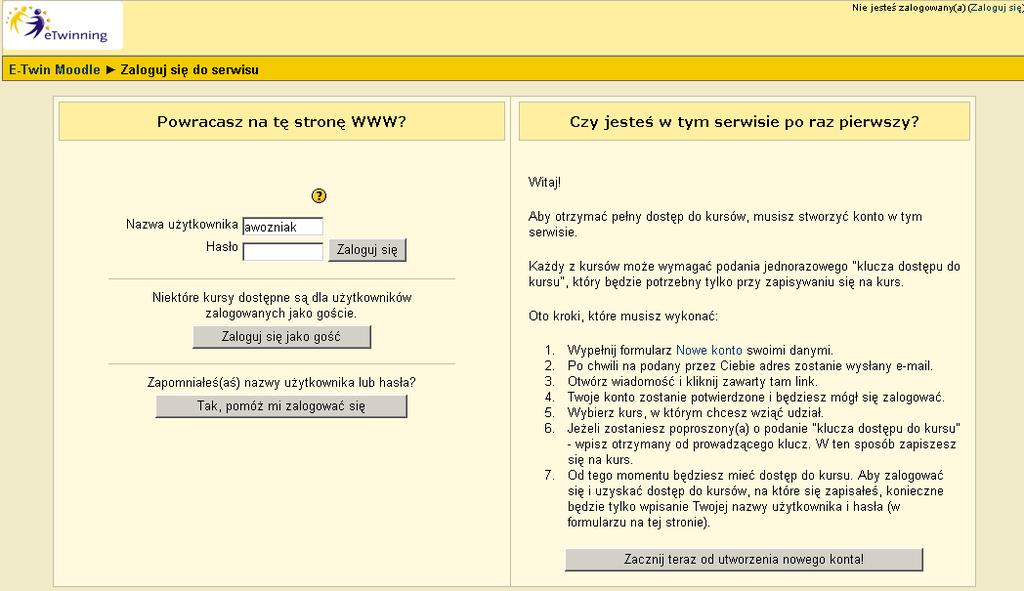Click heading Czy jesteś w tym serwisie po raz pierwszy?
The width and height of the screenshot is (1024, 591).
[x=744, y=121]
